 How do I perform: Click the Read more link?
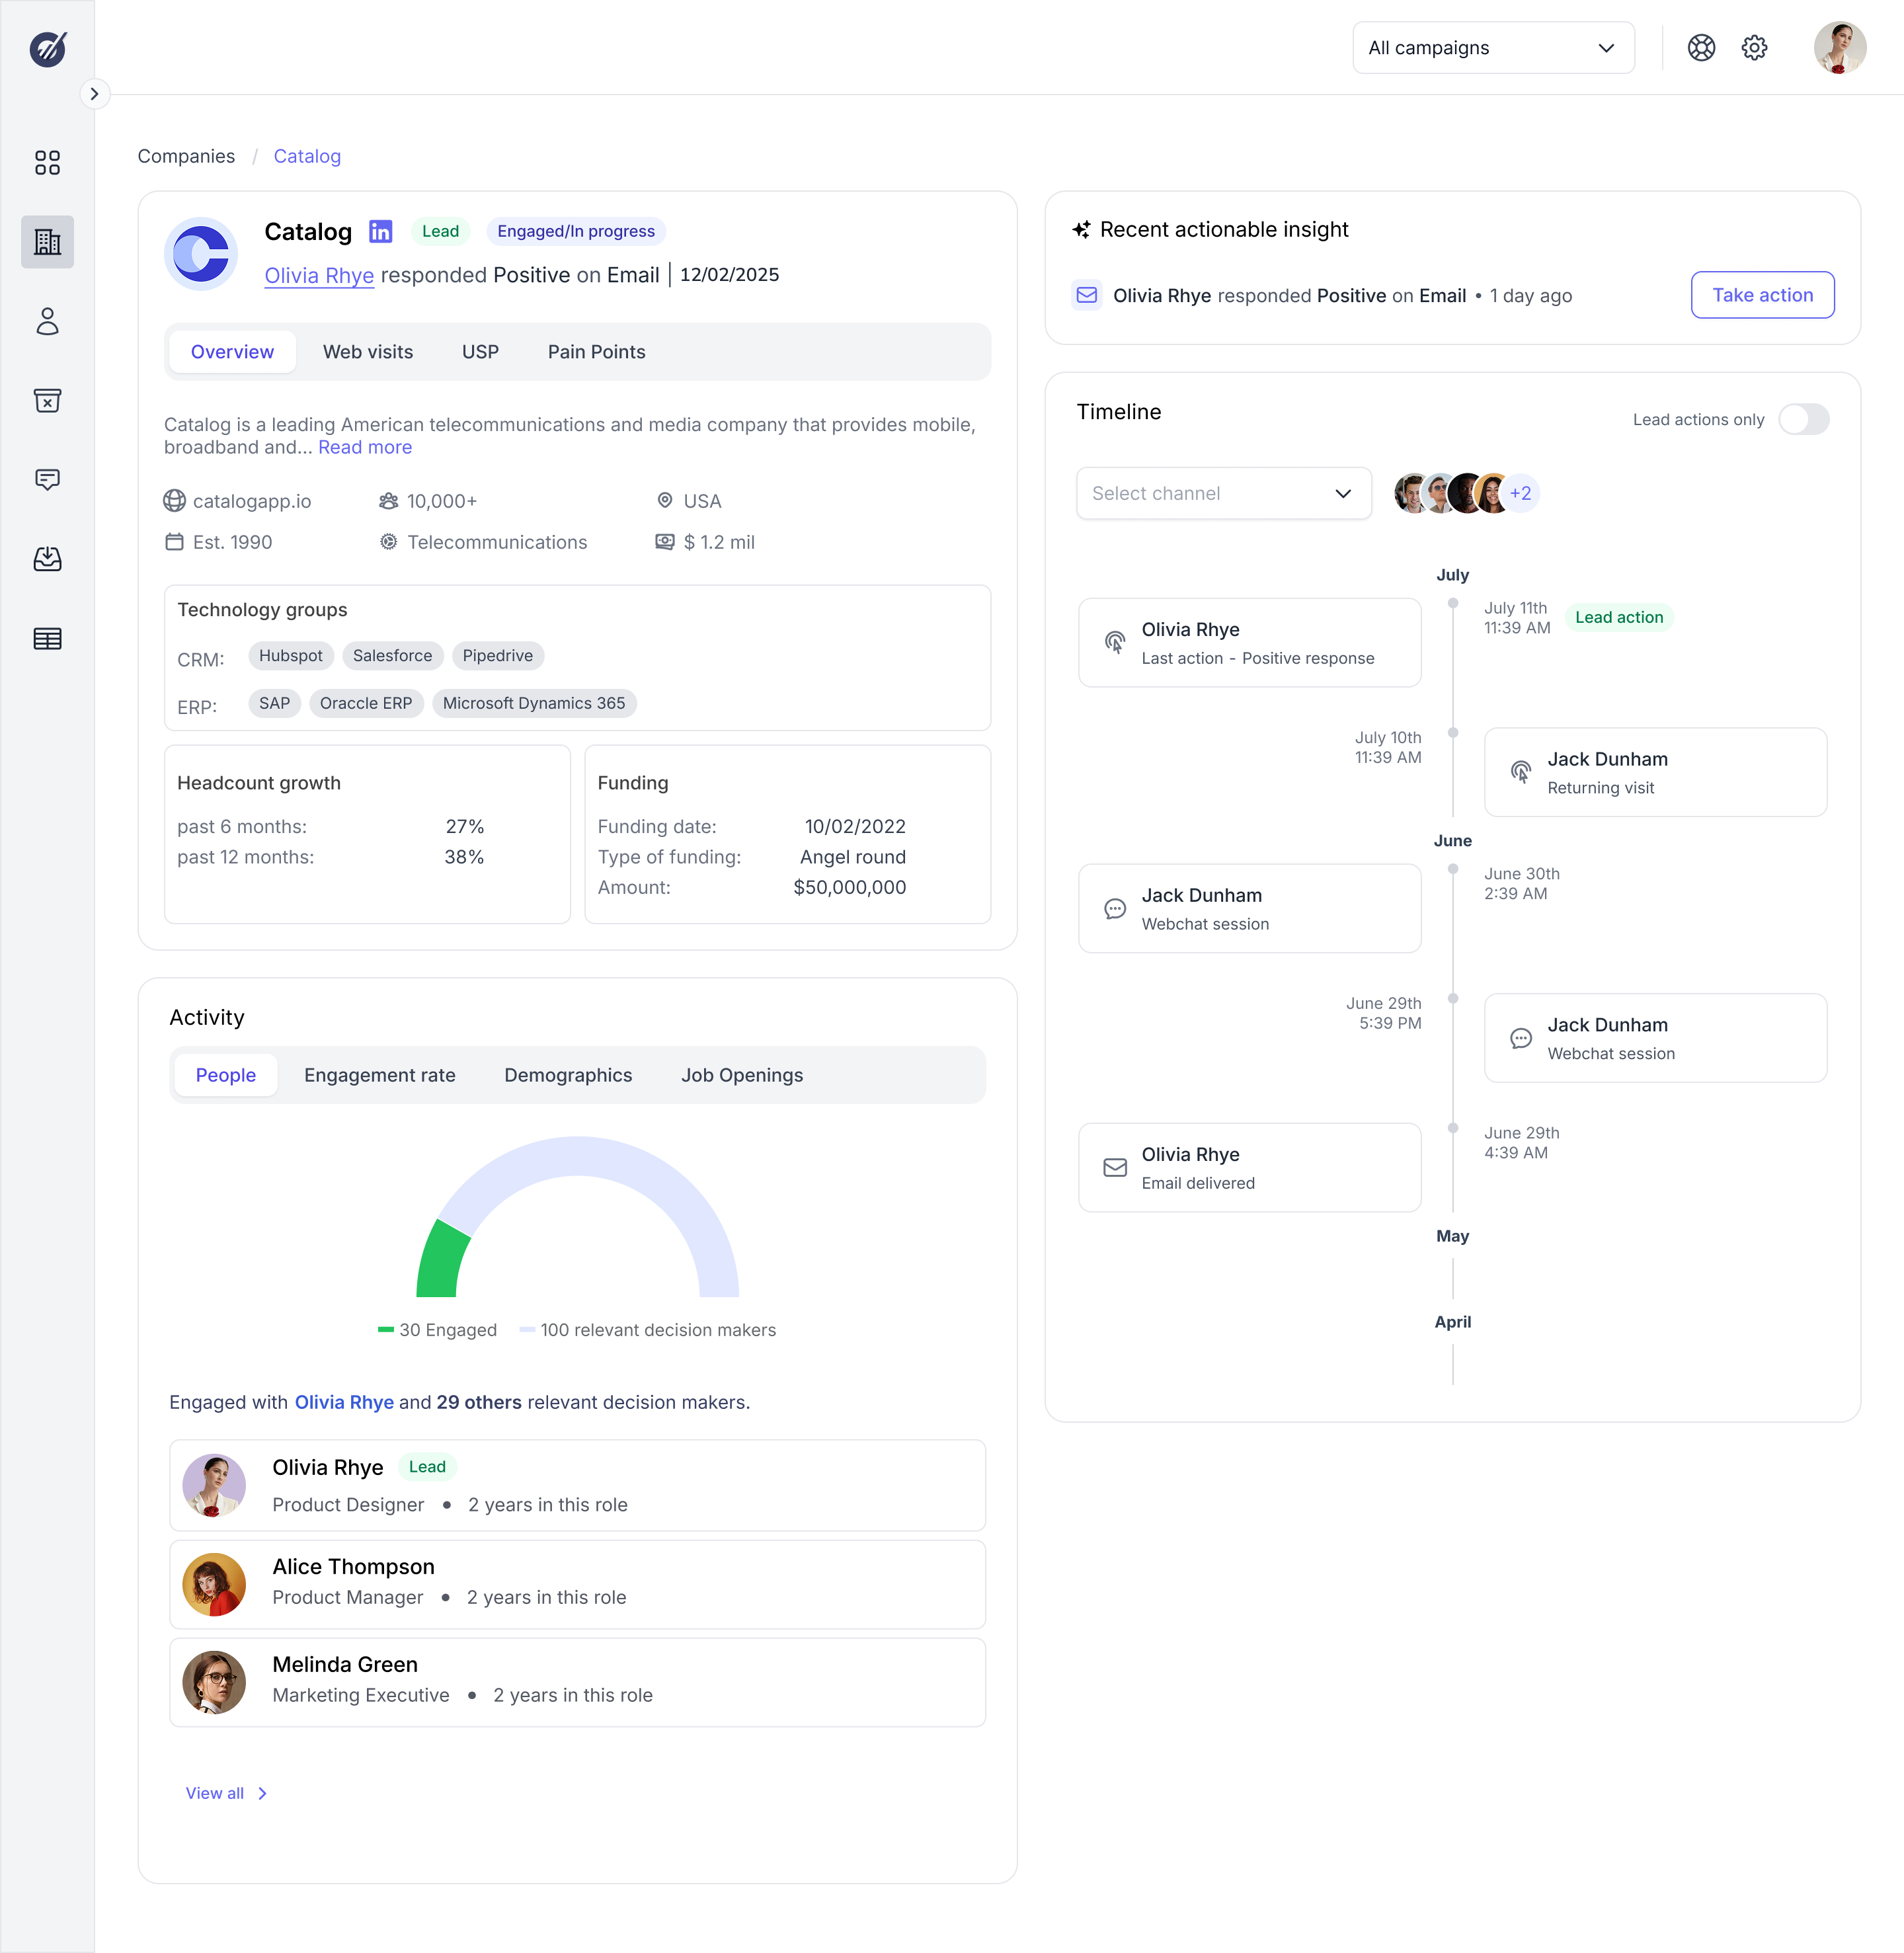364,448
